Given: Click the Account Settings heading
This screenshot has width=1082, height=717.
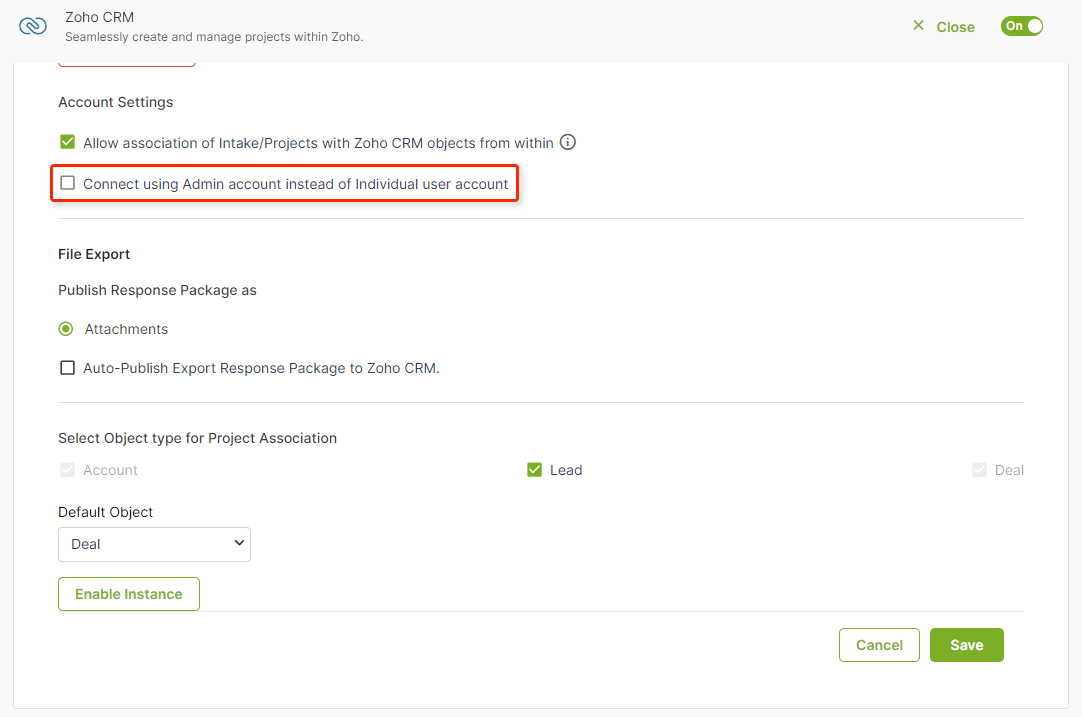Looking at the screenshot, I should [x=116, y=102].
